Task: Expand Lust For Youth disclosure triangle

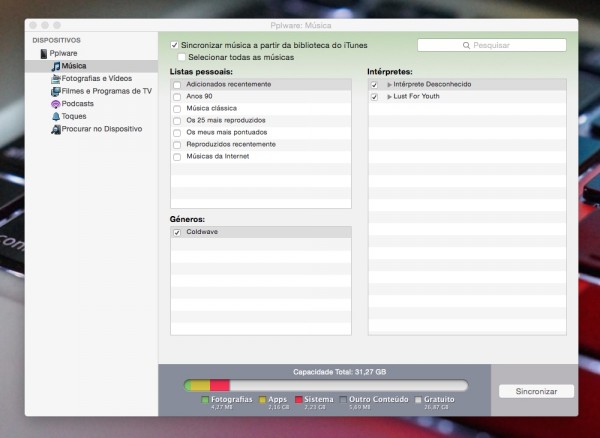Action: [x=390, y=97]
